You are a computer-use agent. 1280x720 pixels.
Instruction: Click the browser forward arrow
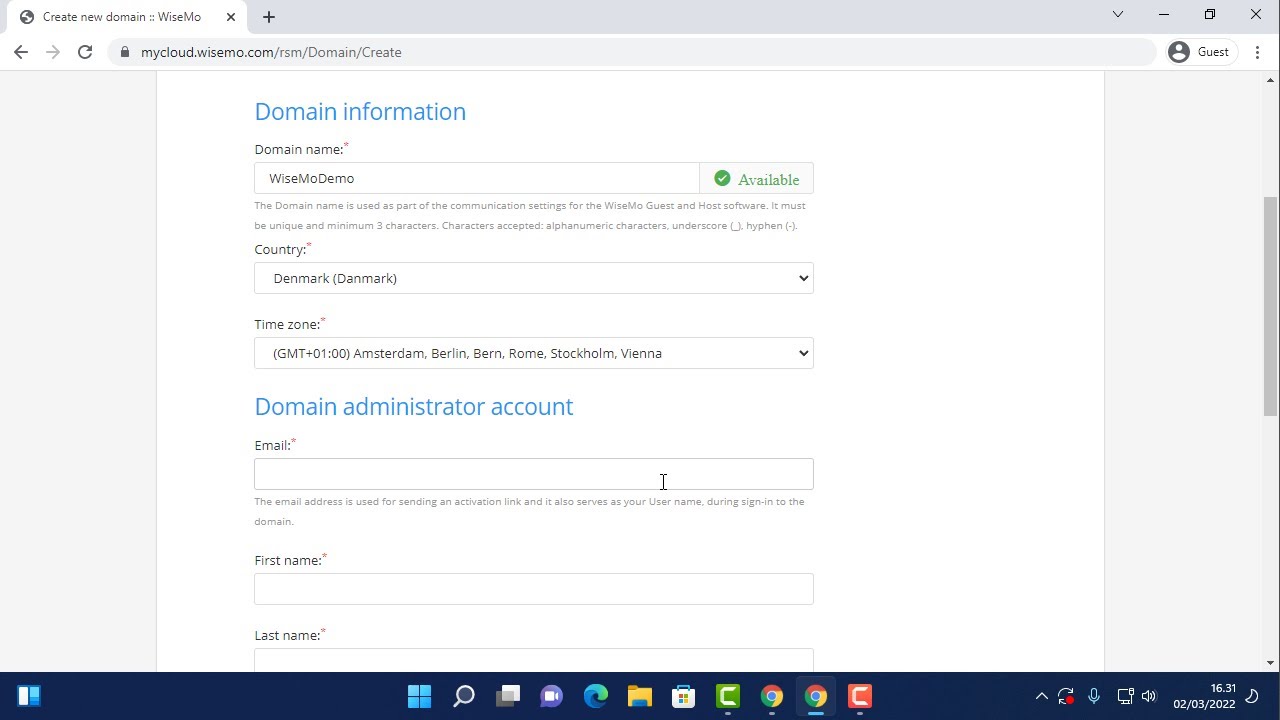[53, 52]
